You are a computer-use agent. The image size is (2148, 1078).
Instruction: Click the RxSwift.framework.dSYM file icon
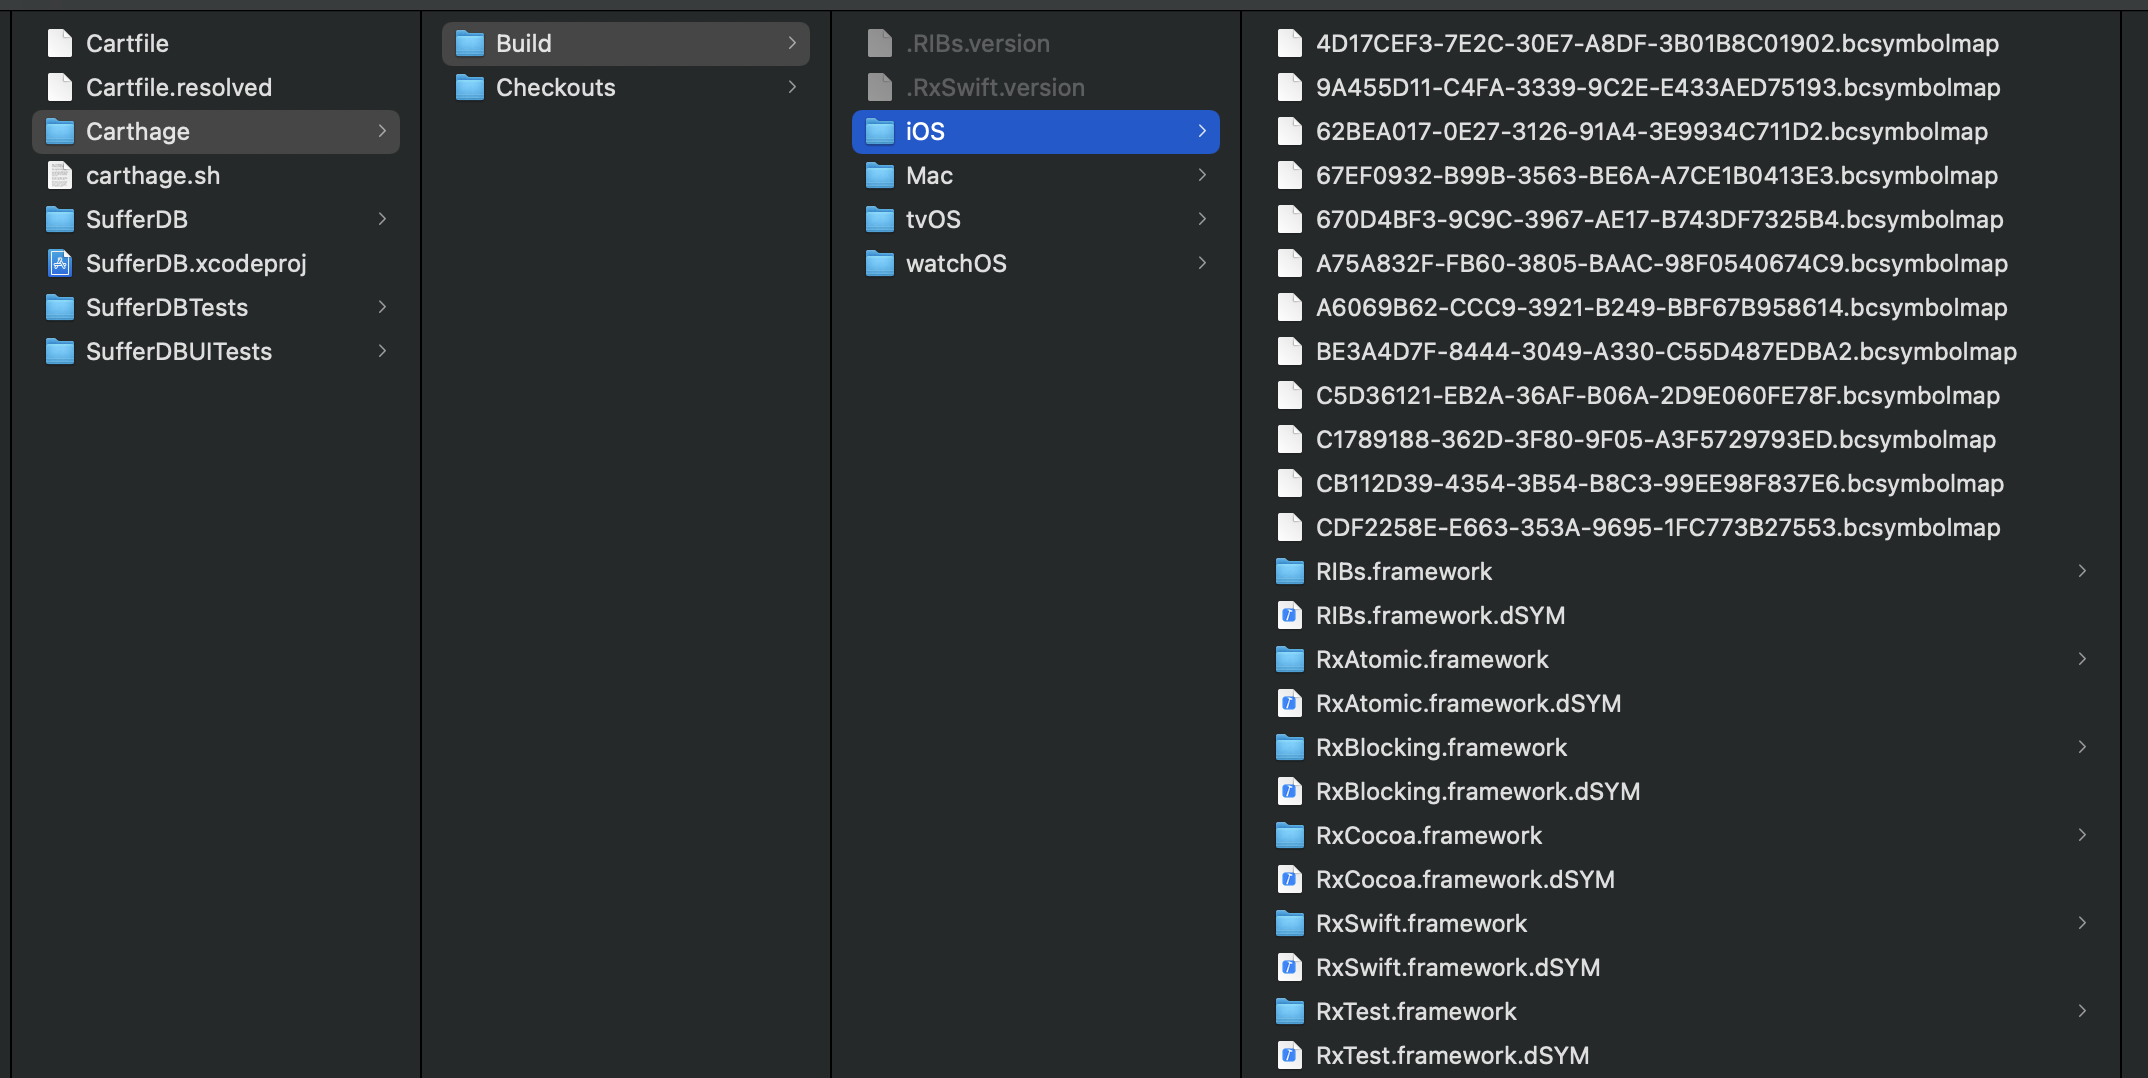point(1290,967)
